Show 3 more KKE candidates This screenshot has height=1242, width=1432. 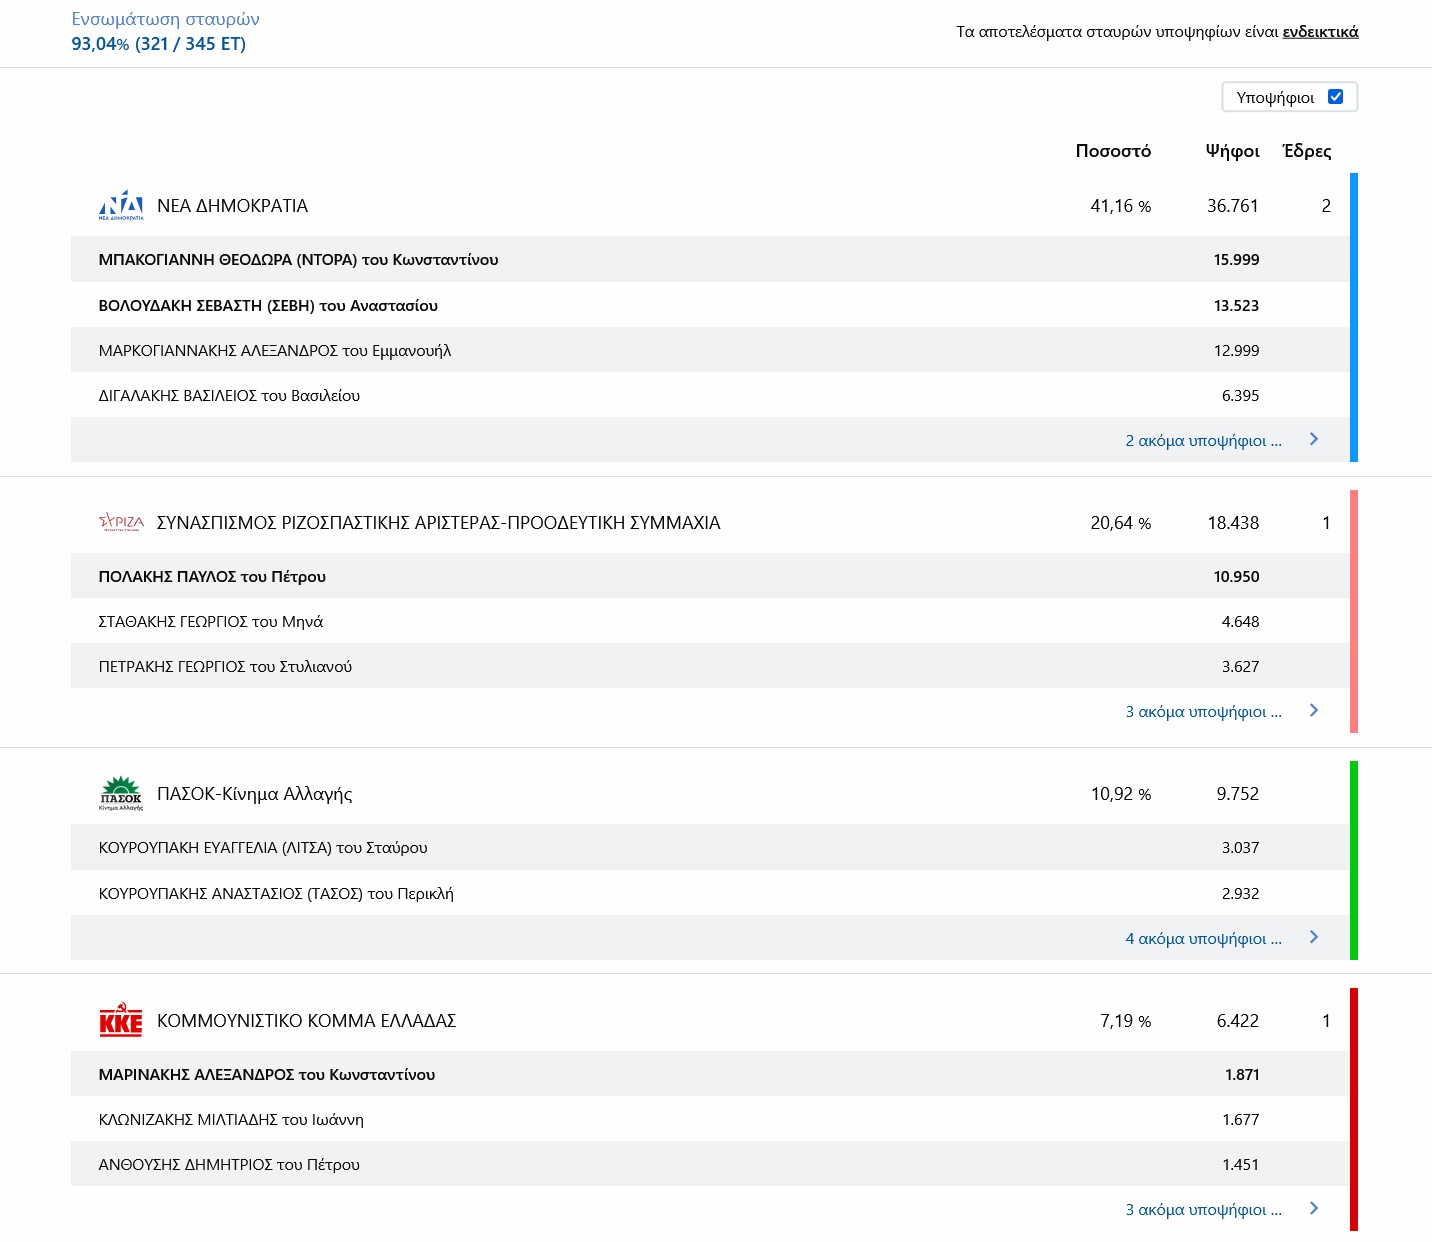(x=1203, y=1209)
